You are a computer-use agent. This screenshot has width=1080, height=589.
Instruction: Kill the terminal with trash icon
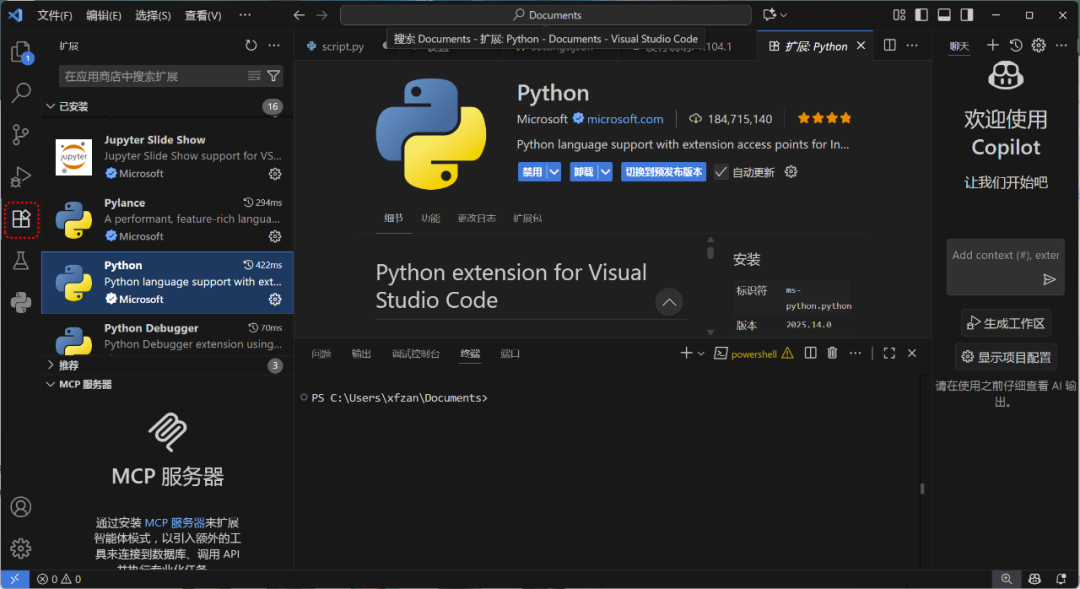[832, 353]
